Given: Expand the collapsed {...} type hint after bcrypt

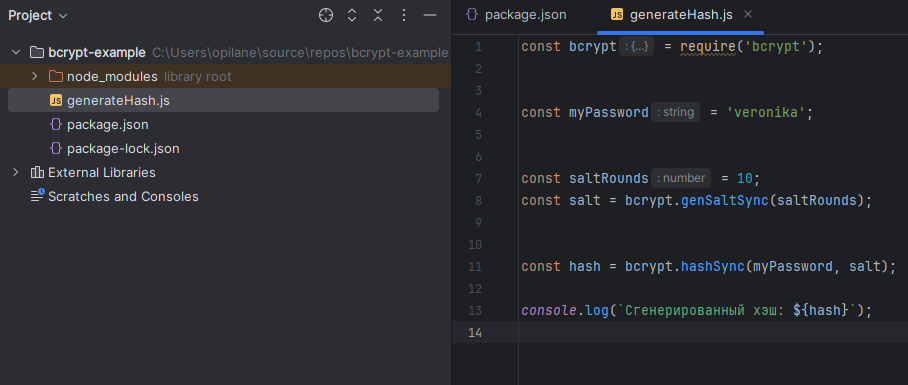Looking at the screenshot, I should [636, 46].
